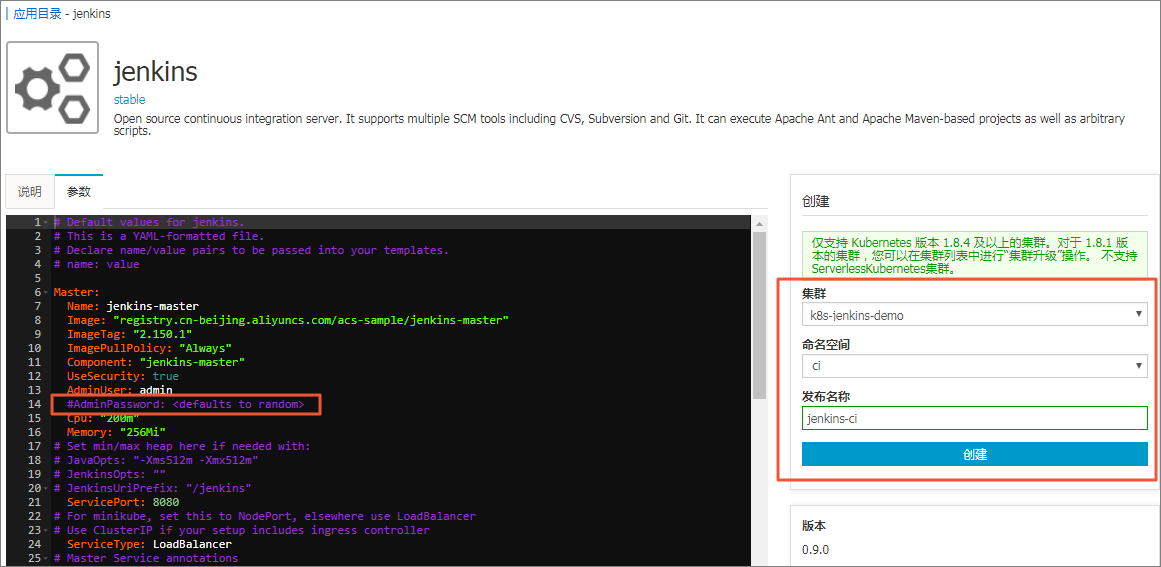Viewport: 1161px width, 567px height.
Task: Click the stable repository link
Action: pyautogui.click(x=130, y=99)
